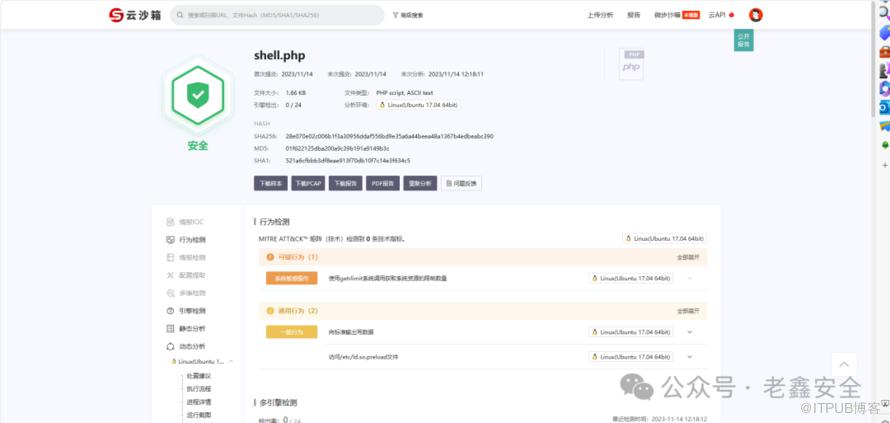Click the 云沙箱 logo in header
Viewport: 890px width, 423px height.
135,15
